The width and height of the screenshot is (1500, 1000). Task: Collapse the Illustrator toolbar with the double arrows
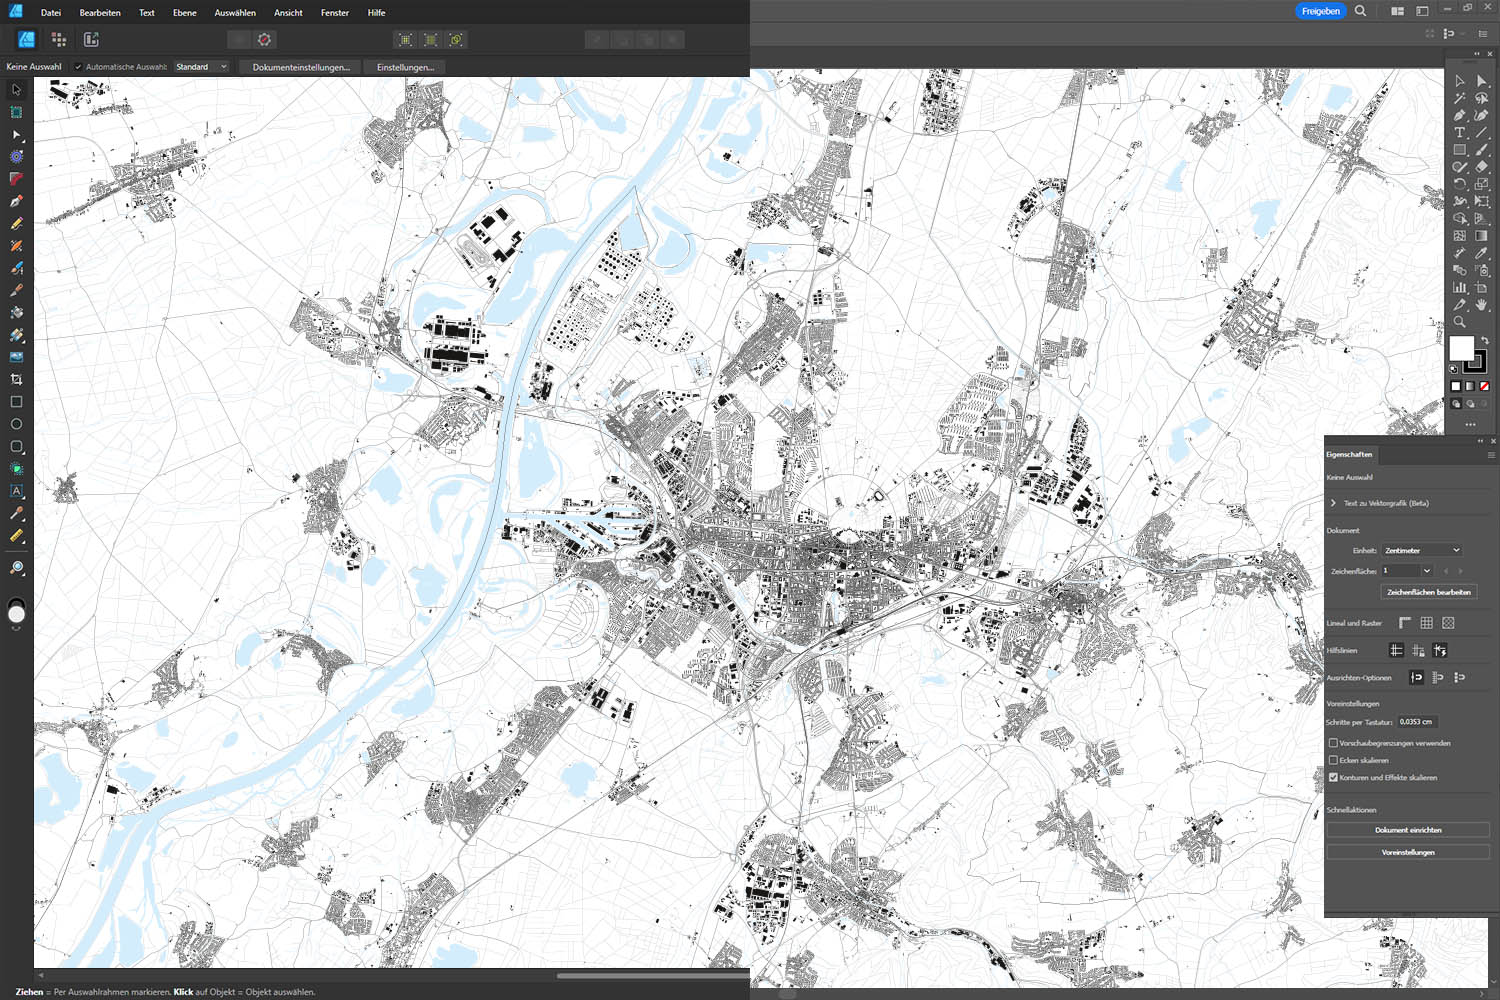(x=1477, y=53)
